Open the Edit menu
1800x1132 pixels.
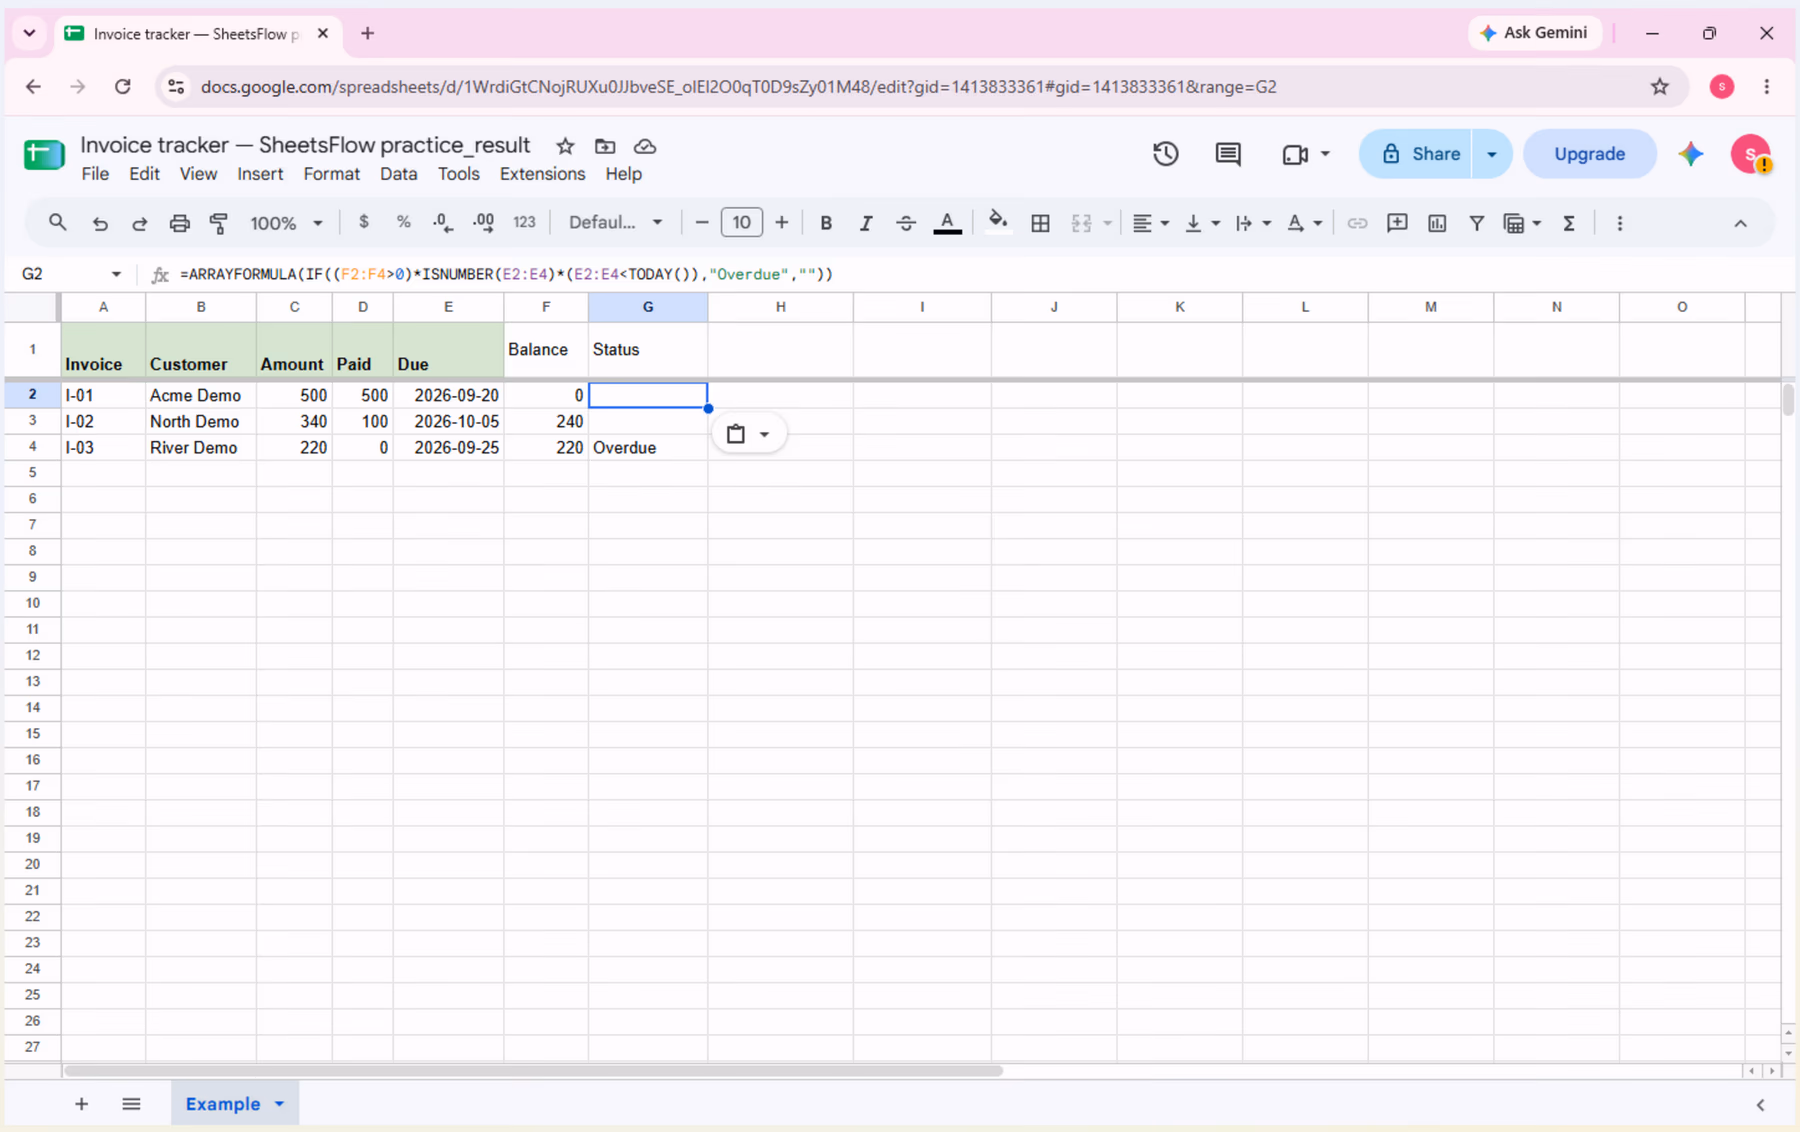click(144, 174)
